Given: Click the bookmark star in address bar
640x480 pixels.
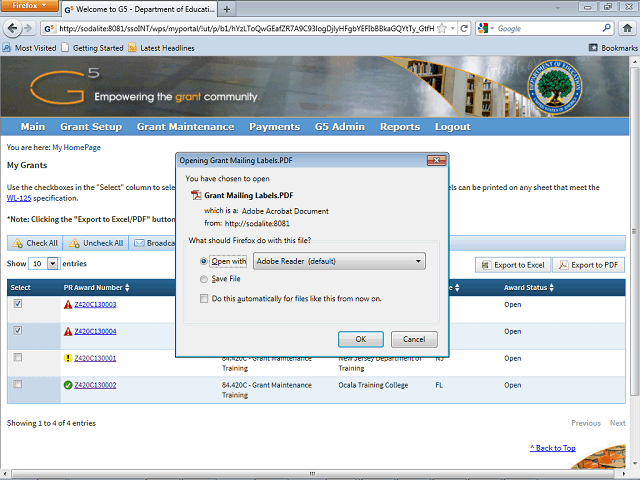Looking at the screenshot, I should [x=442, y=28].
